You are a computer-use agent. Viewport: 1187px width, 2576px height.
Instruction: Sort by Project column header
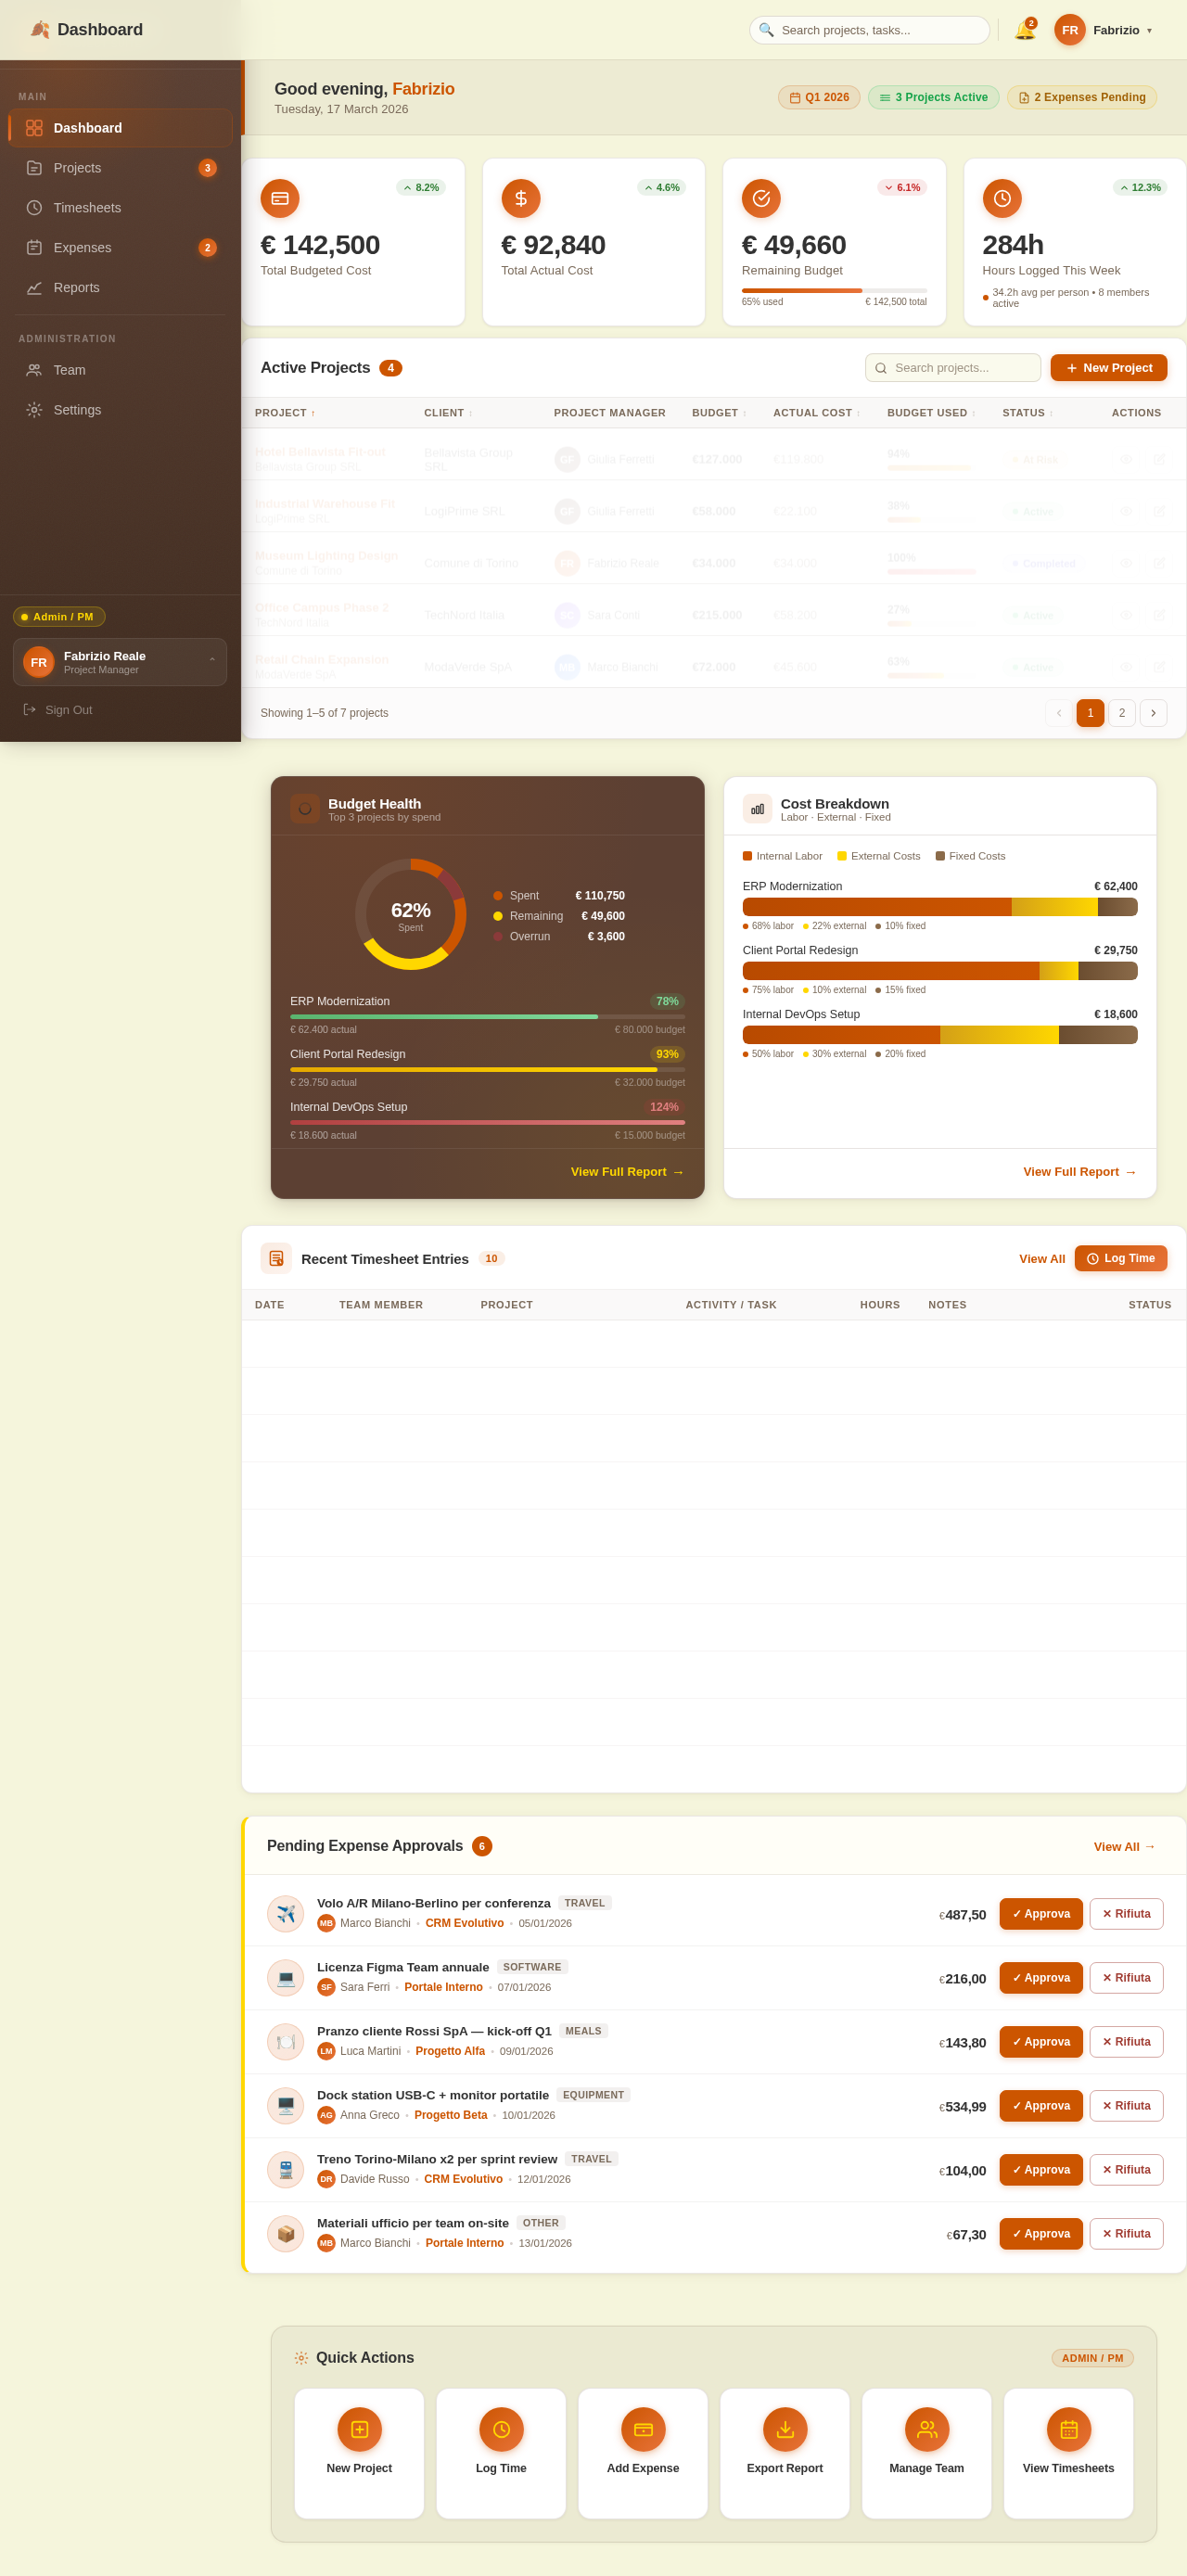(x=285, y=413)
